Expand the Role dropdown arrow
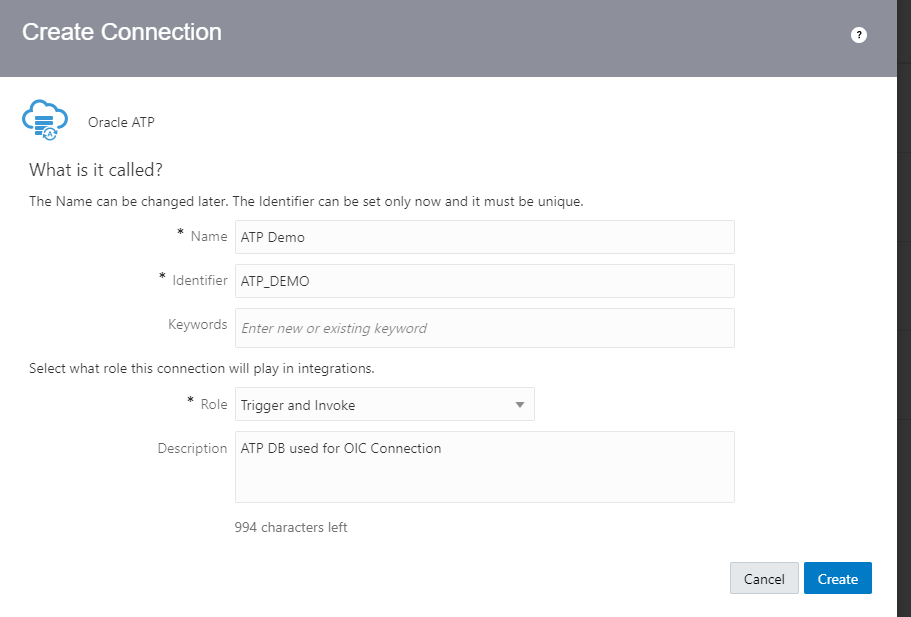Viewport: 911px width, 617px height. [519, 405]
